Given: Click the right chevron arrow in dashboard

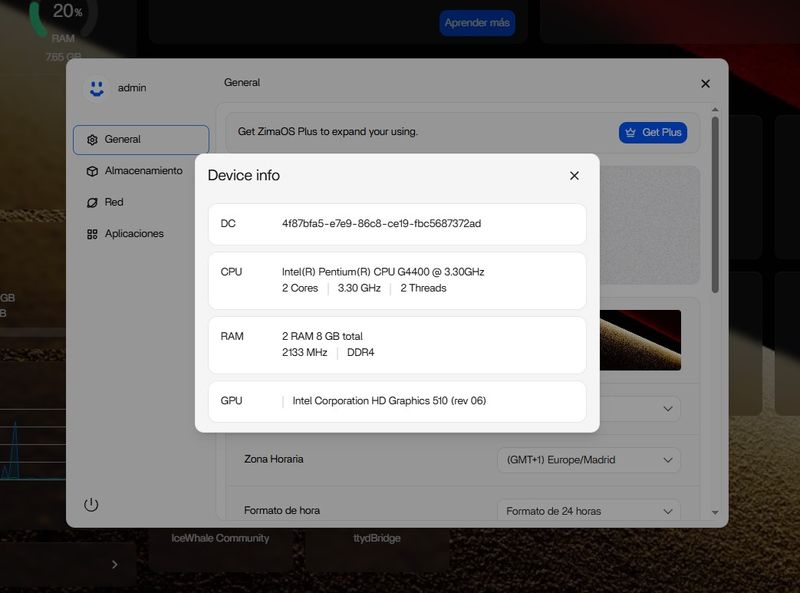Looking at the screenshot, I should [114, 564].
